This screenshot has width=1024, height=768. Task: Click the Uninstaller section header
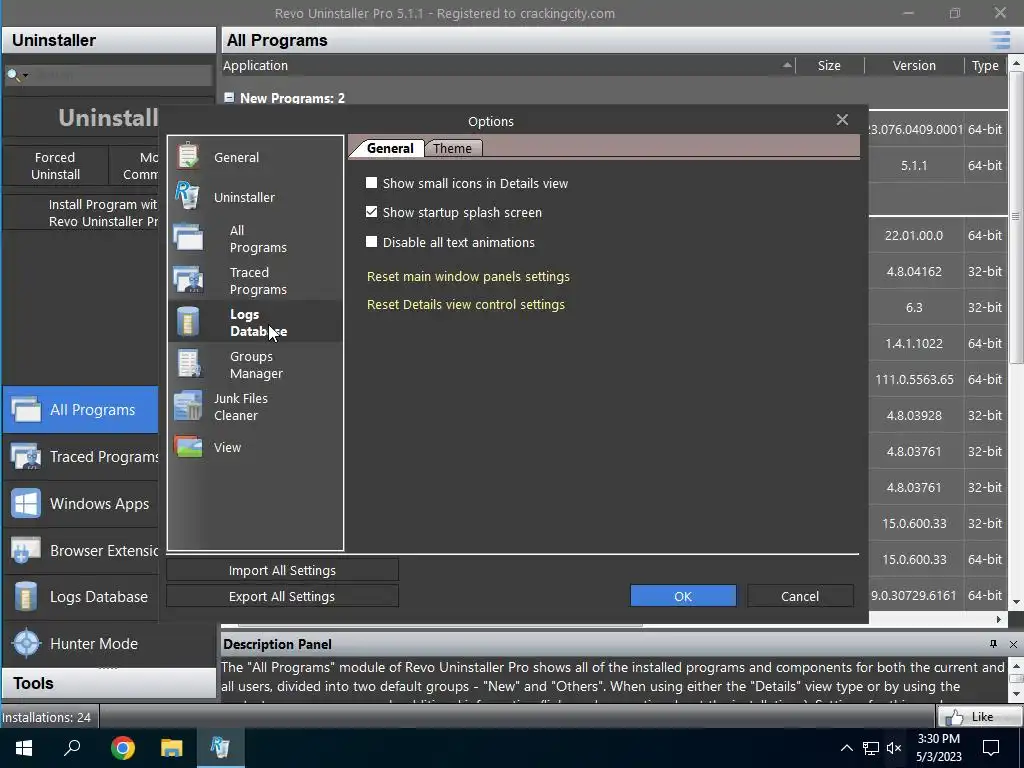pos(109,40)
